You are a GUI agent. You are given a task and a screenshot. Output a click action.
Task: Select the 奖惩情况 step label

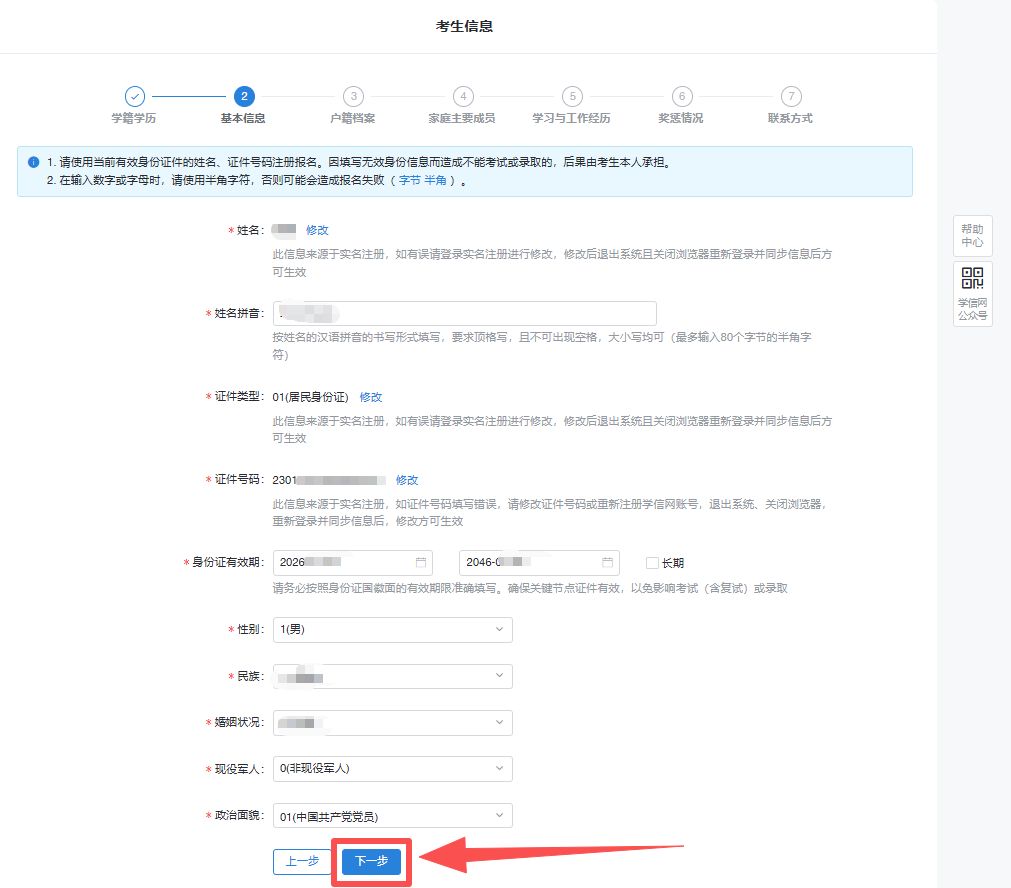click(x=681, y=118)
